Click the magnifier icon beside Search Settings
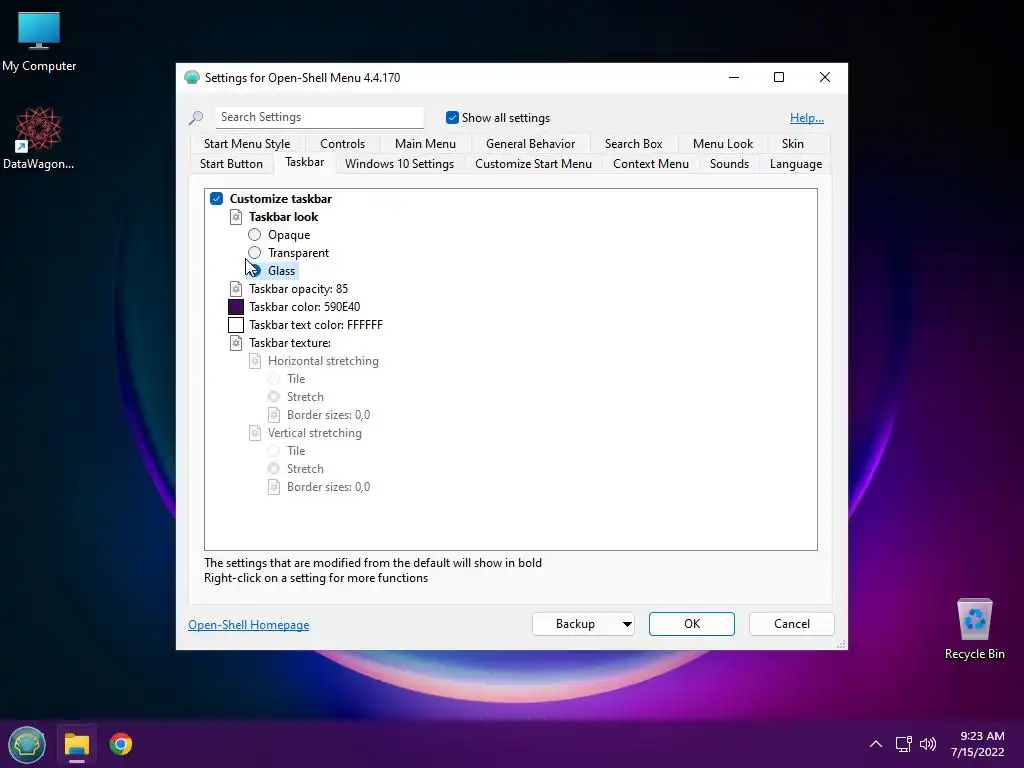 pos(196,118)
